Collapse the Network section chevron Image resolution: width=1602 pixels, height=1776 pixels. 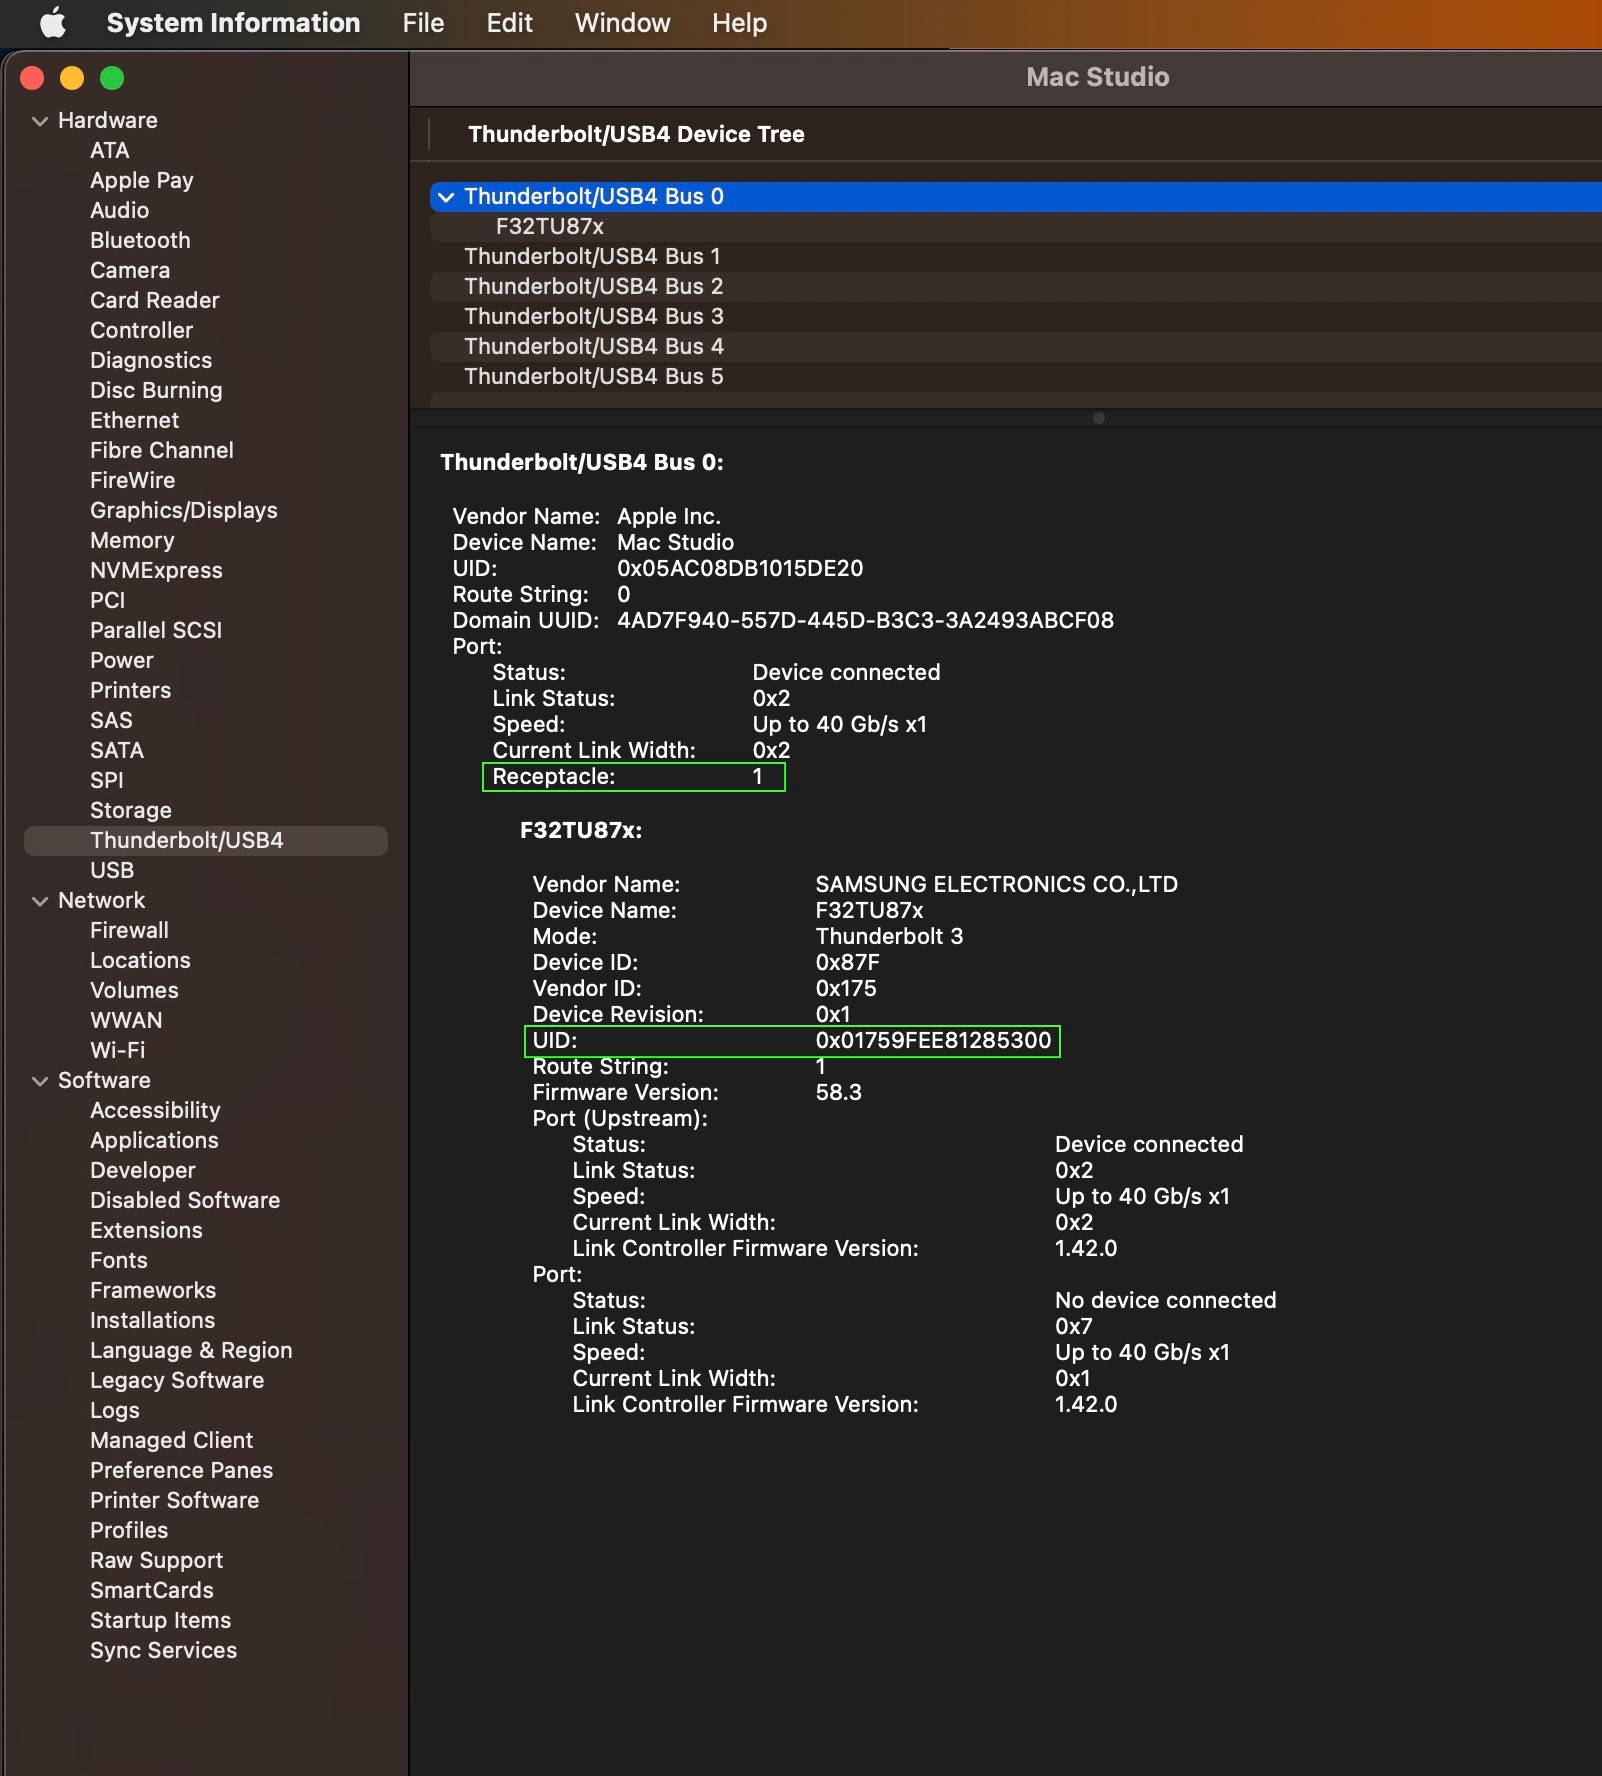pyautogui.click(x=40, y=901)
